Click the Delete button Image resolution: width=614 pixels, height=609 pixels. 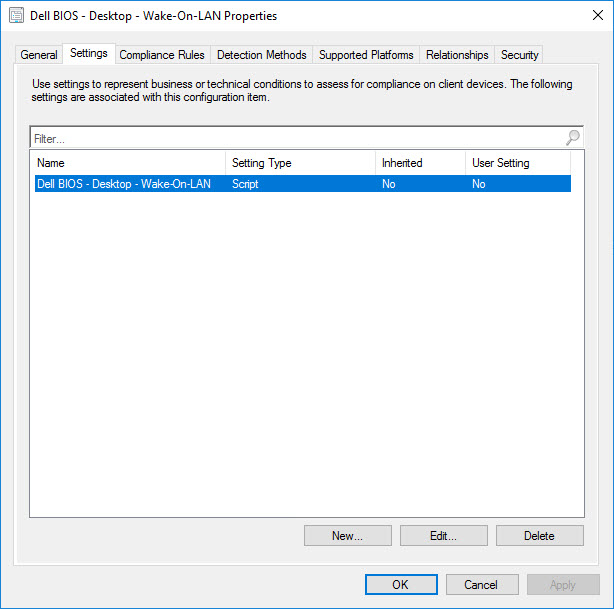(539, 536)
